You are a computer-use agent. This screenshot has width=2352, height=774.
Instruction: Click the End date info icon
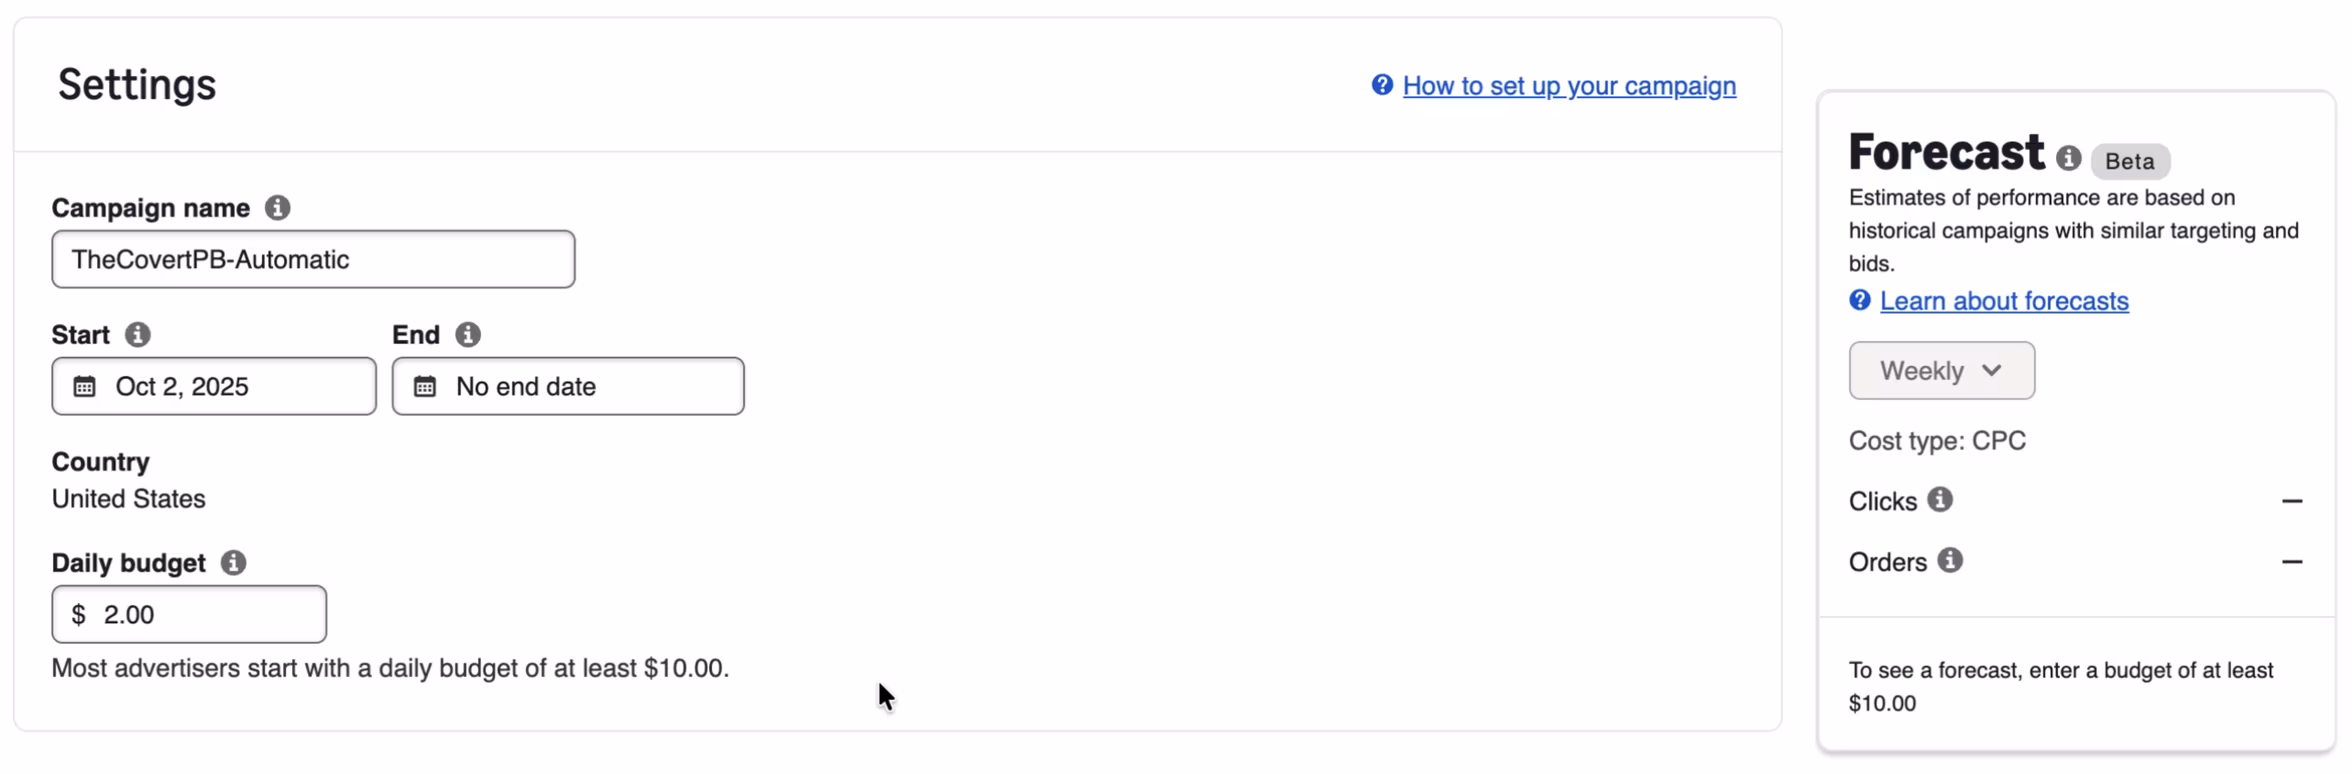point(468,335)
